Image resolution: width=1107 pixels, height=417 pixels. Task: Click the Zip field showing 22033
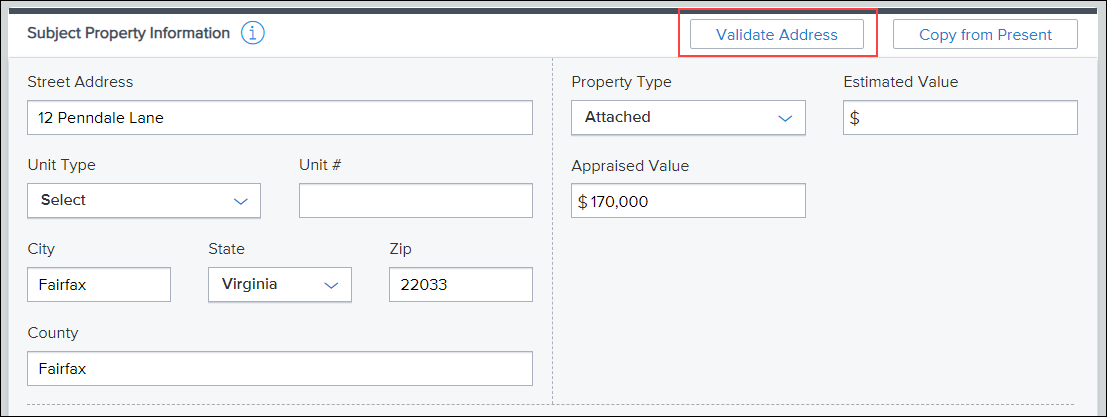[x=461, y=284]
